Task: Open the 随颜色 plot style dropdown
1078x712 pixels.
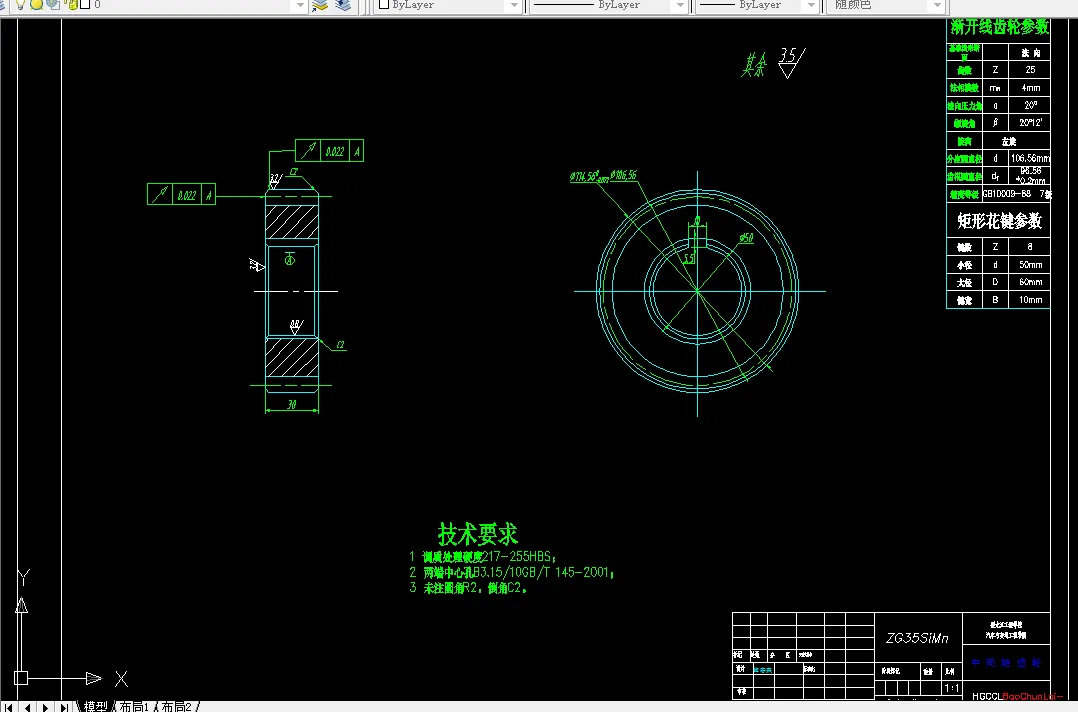Action: (x=937, y=5)
